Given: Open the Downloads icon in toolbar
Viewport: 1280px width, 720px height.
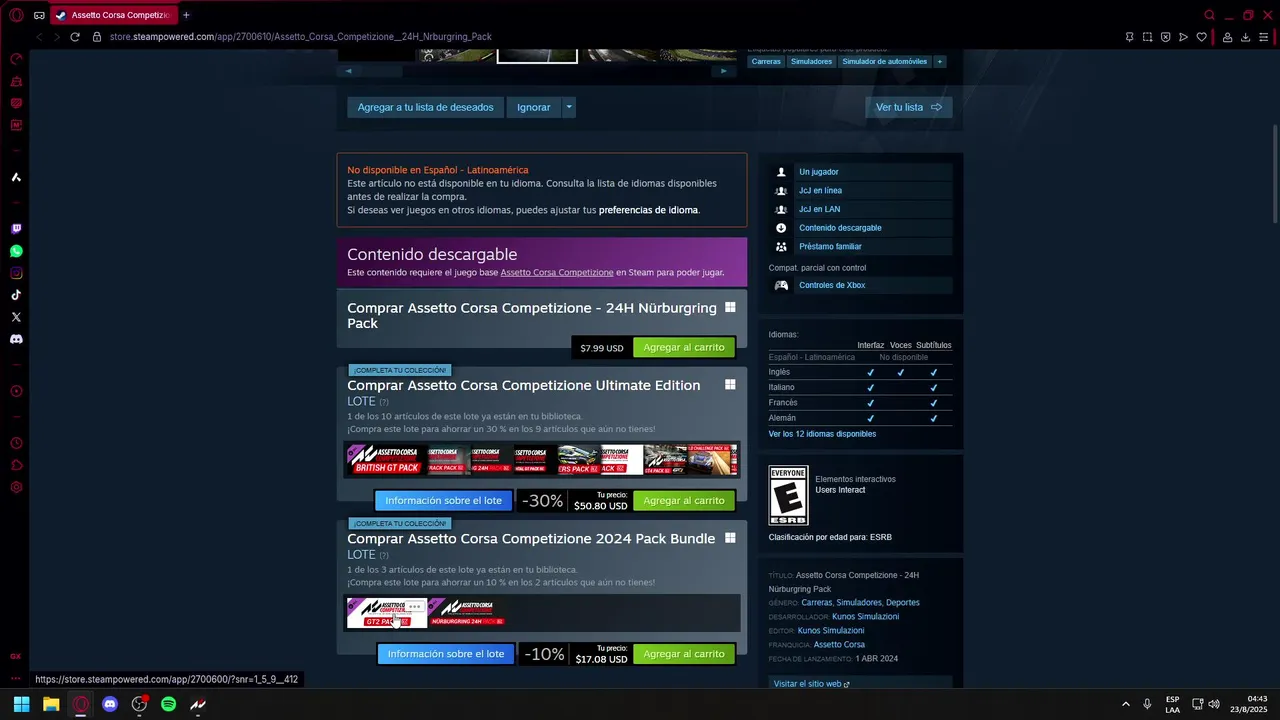Looking at the screenshot, I should pyautogui.click(x=1245, y=37).
